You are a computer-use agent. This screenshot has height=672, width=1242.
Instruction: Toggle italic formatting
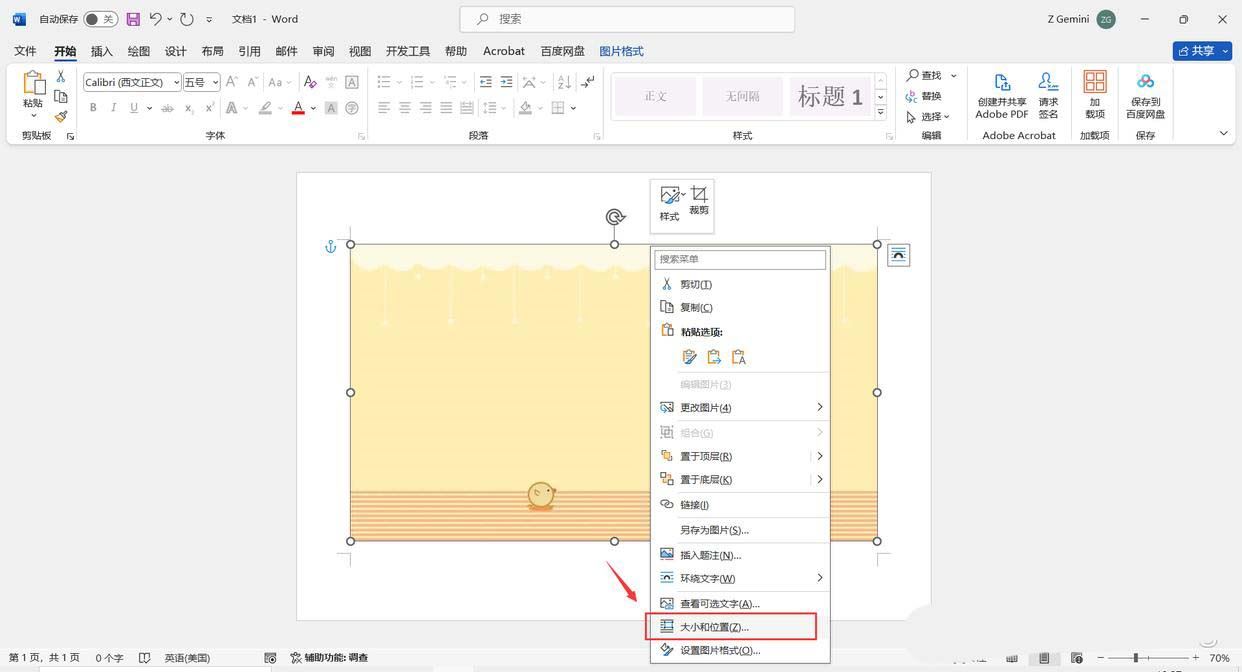[113, 107]
